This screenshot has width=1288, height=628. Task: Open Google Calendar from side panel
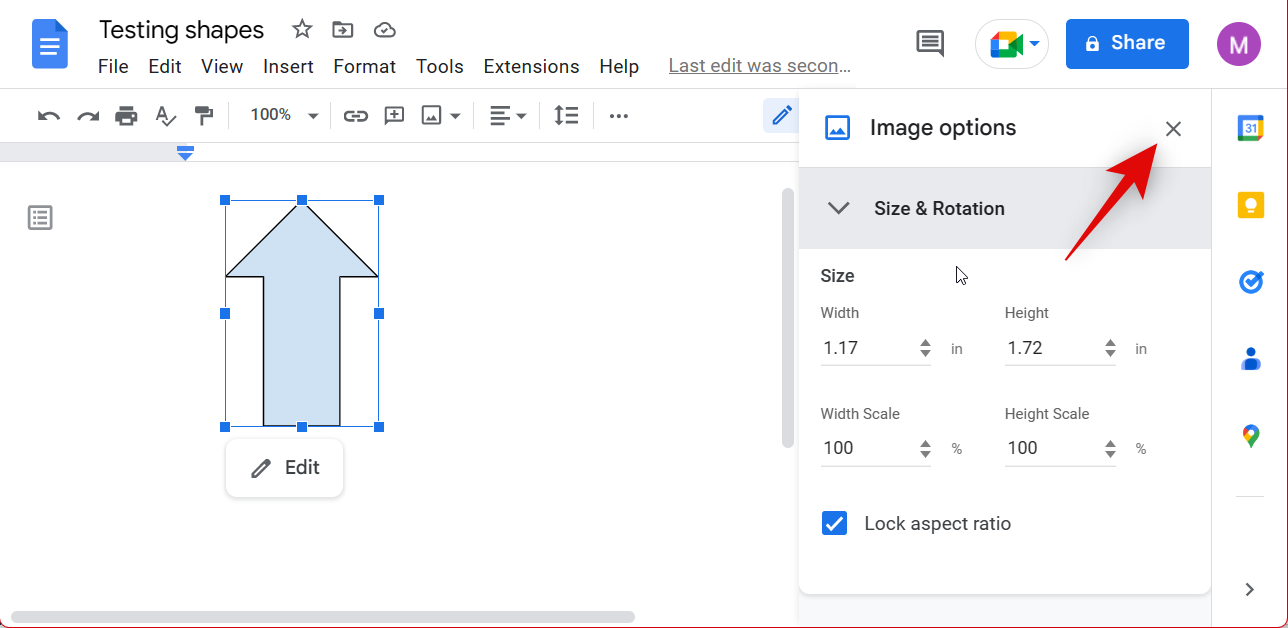click(x=1250, y=128)
